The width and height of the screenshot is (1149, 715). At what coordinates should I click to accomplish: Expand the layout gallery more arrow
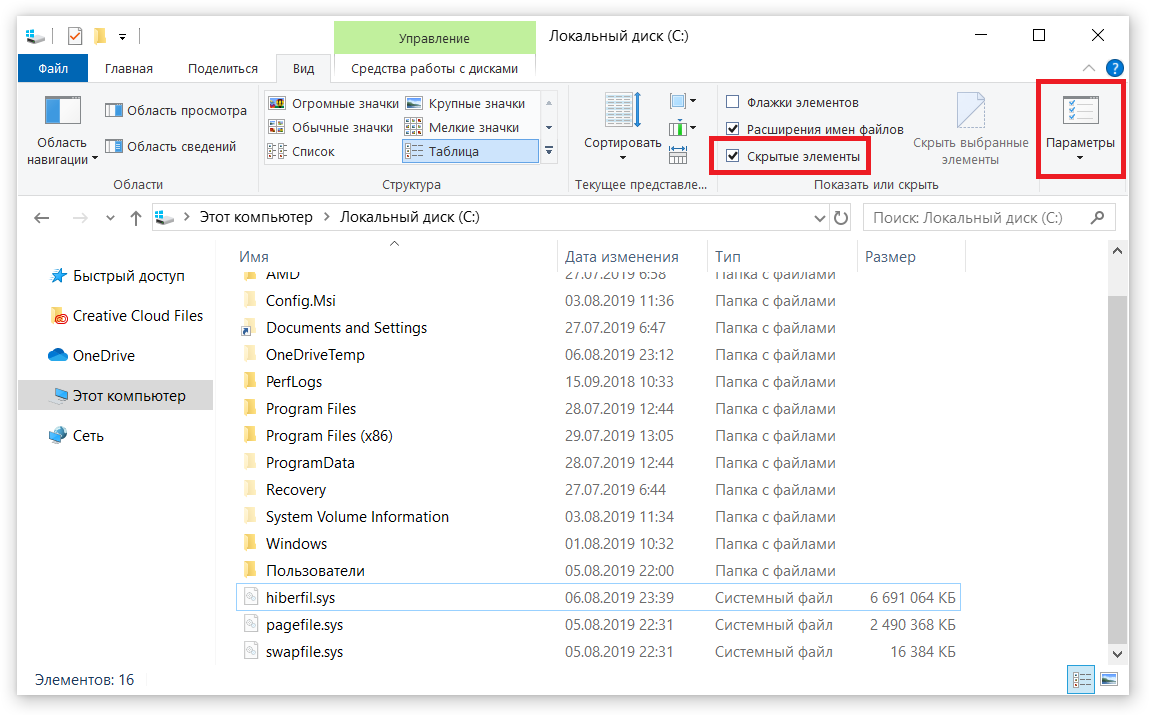pos(548,151)
